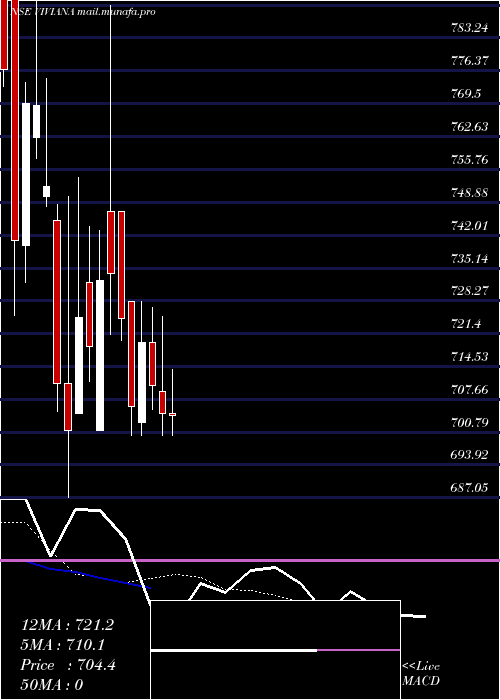Click the Price : 704.4 readout
Image resolution: width=500 pixels, height=700 pixels.
68,665
